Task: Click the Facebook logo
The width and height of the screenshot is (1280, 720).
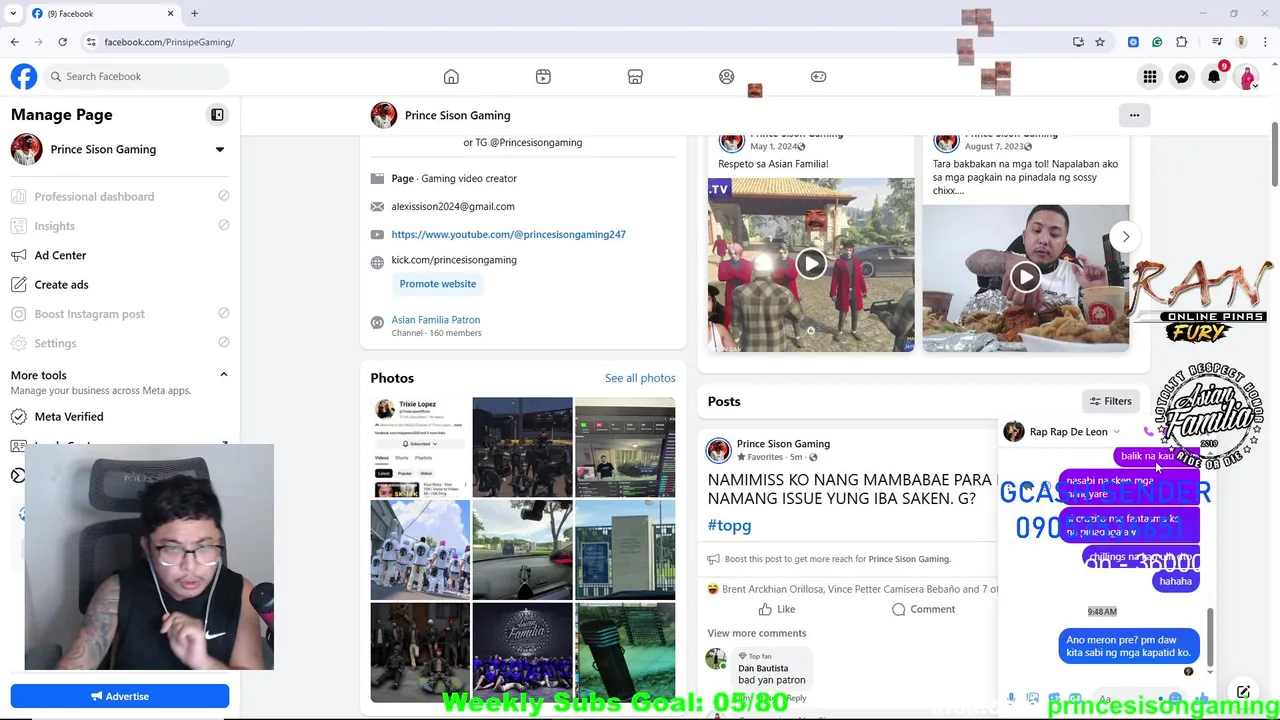Action: tap(24, 76)
